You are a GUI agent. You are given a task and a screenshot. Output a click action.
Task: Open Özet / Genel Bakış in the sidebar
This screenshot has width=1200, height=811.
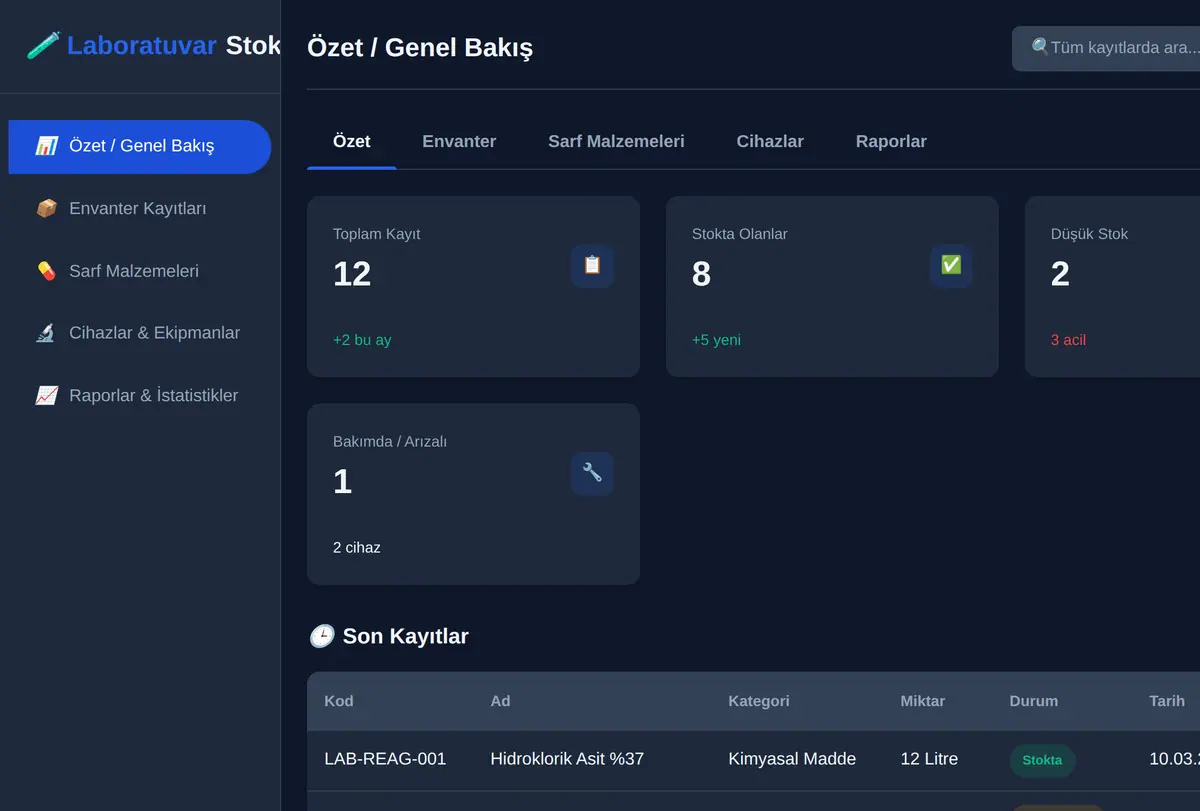(140, 146)
